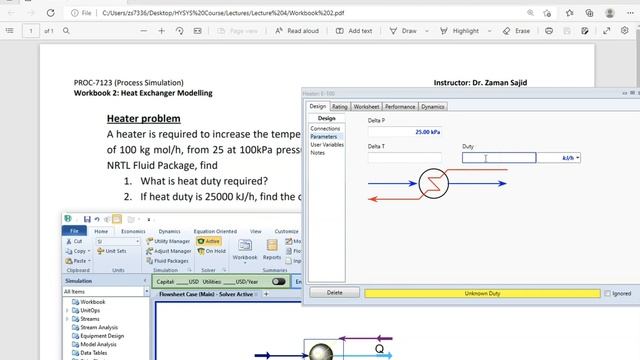Click Unit Sets in HYSYS ribbon
Screen dimensions: 640x360
[x=111, y=251]
